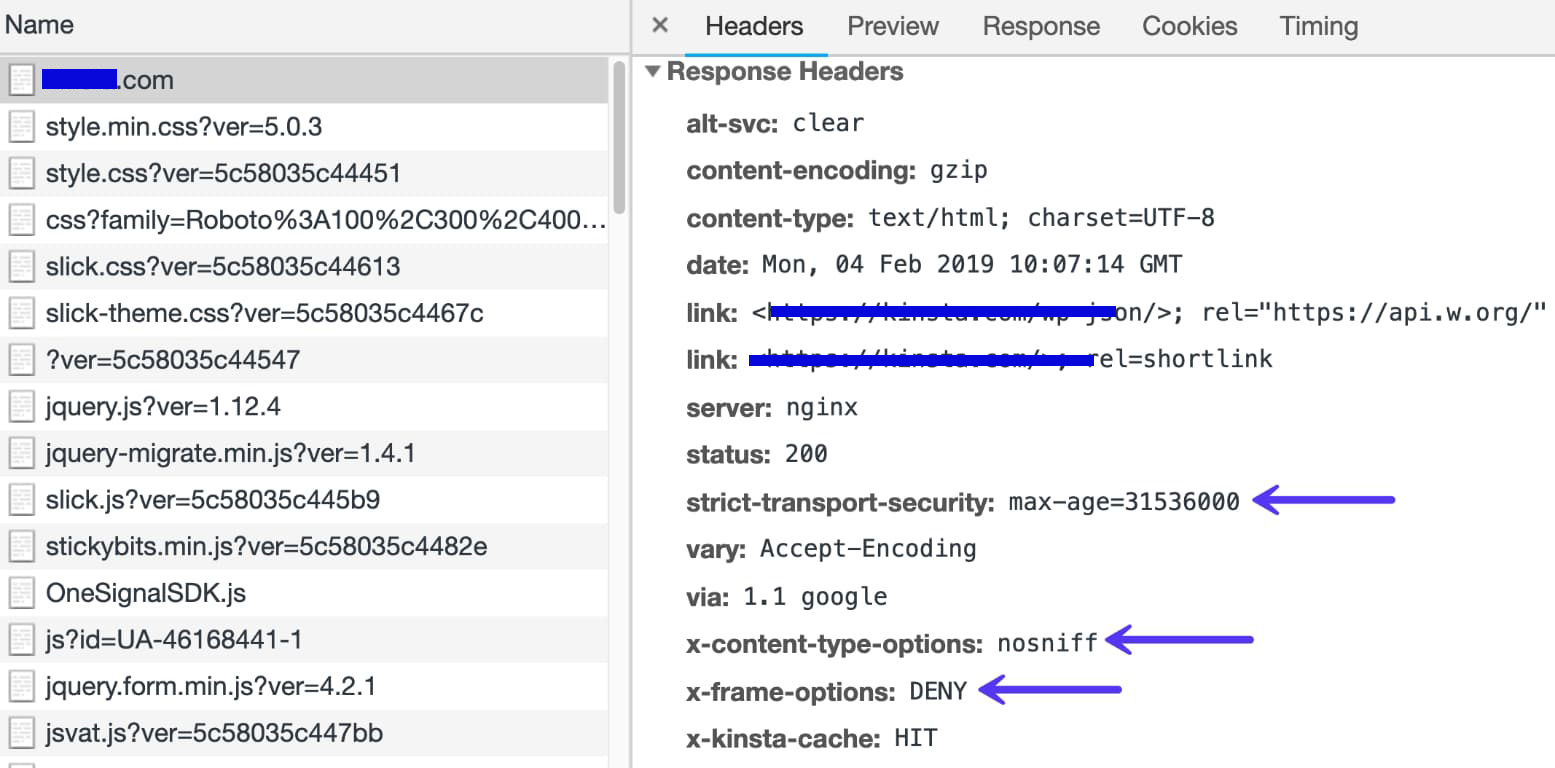The height and width of the screenshot is (768, 1555).
Task: Select the js?id=UA-46168441-1 request
Action: tap(174, 640)
